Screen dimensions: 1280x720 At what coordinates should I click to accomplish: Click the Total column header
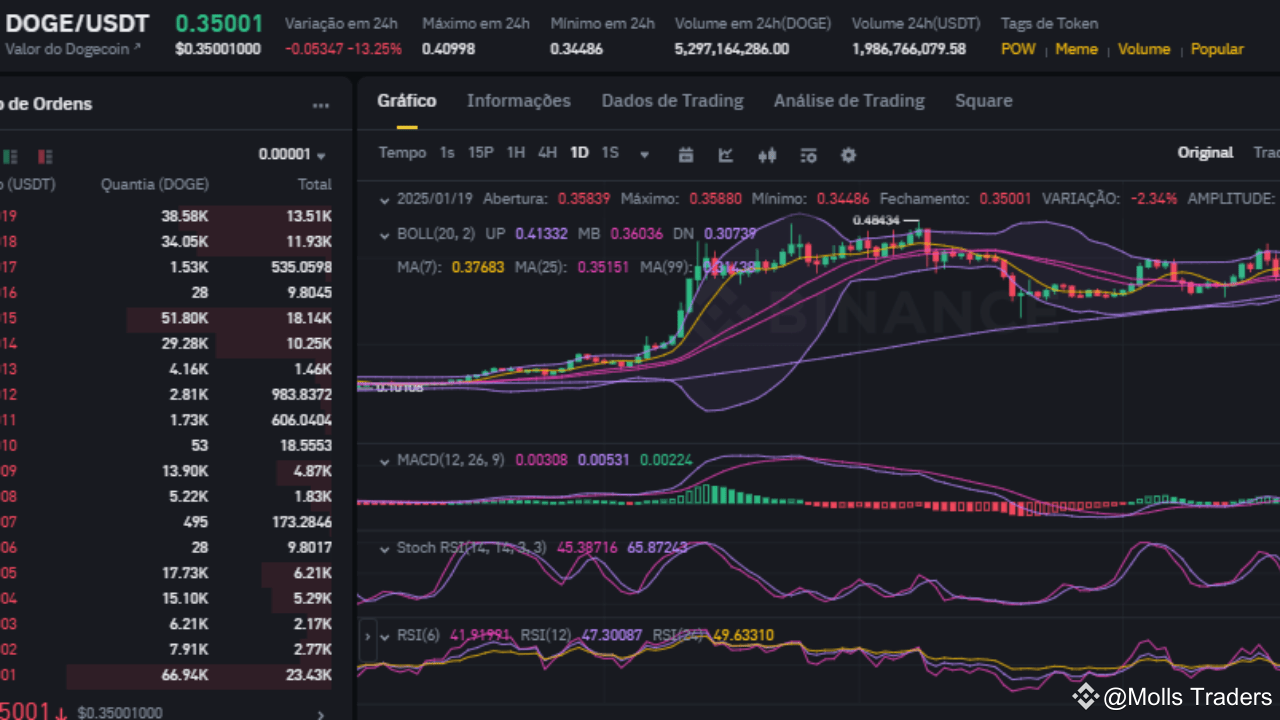click(315, 185)
